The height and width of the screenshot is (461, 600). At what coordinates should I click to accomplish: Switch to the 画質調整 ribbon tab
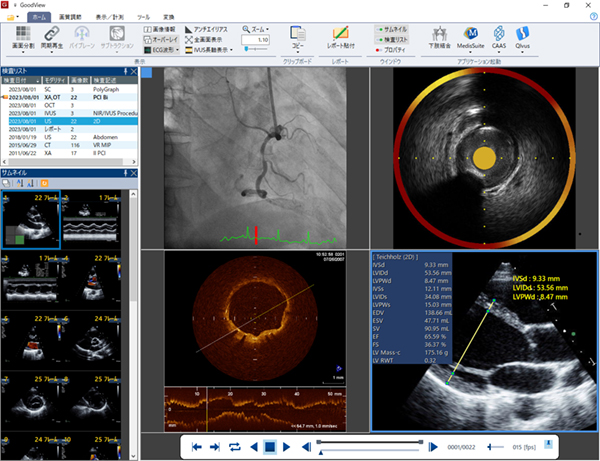70,18
